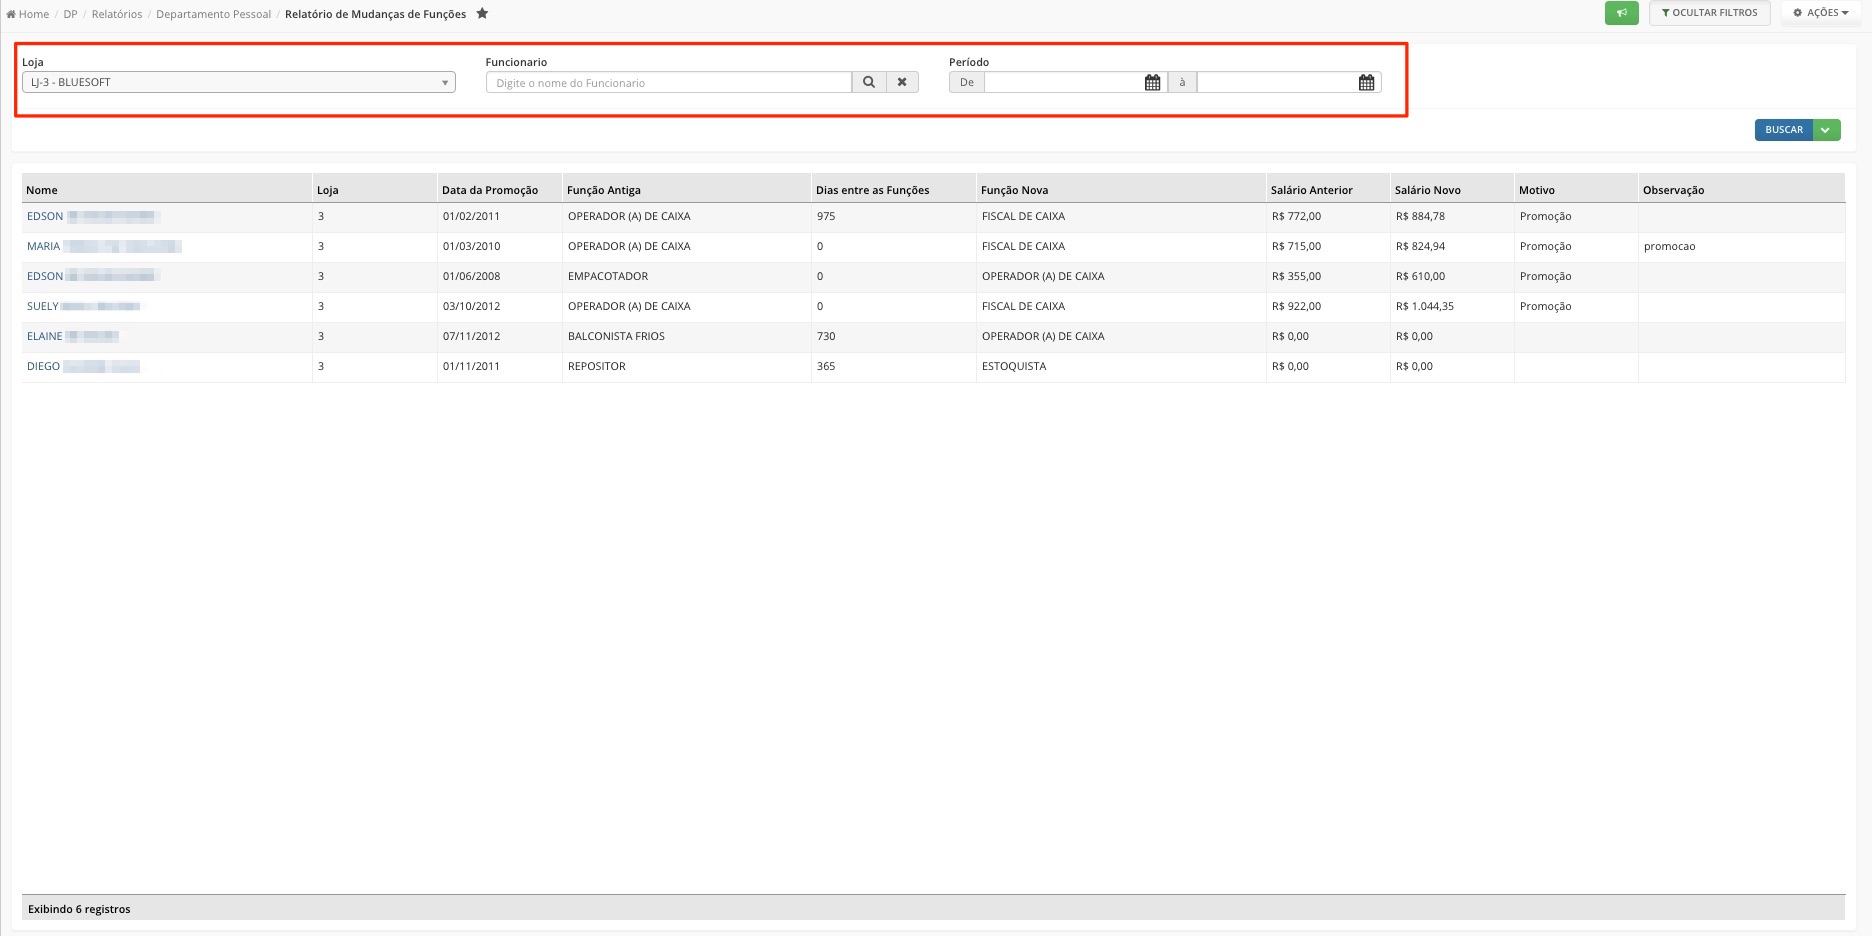
Task: Open MARIA's employee link
Action: [x=103, y=246]
